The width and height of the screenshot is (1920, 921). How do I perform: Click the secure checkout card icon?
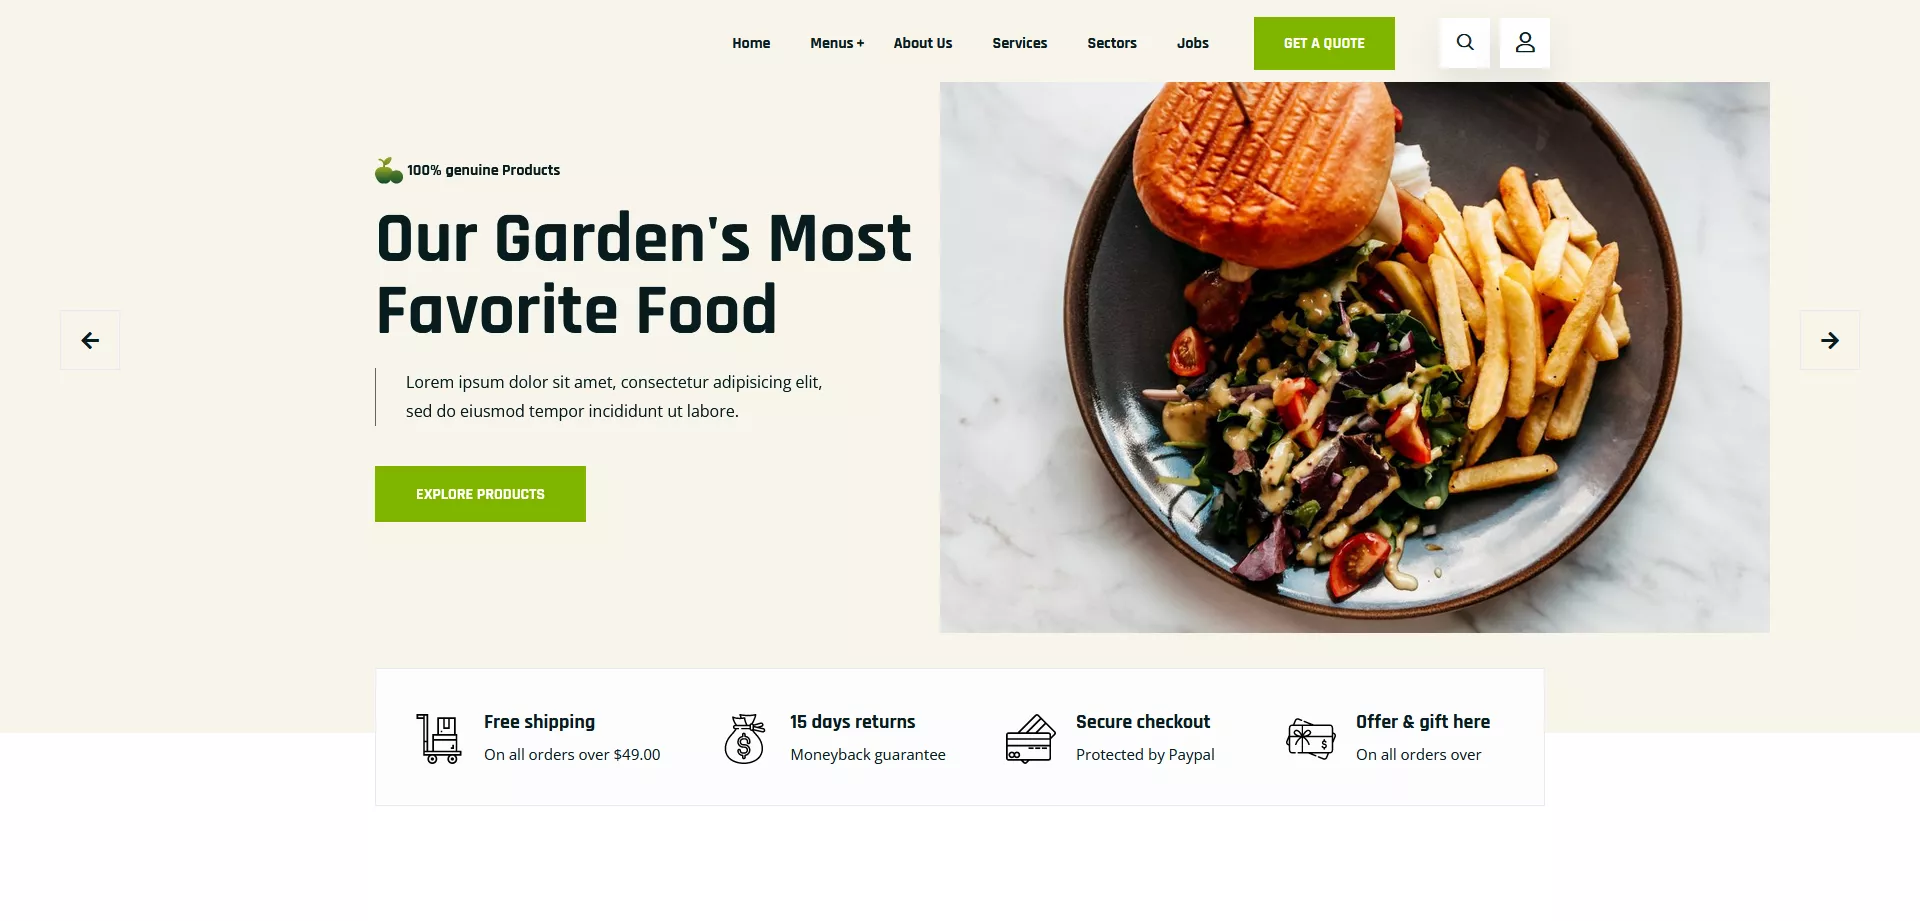(1031, 739)
